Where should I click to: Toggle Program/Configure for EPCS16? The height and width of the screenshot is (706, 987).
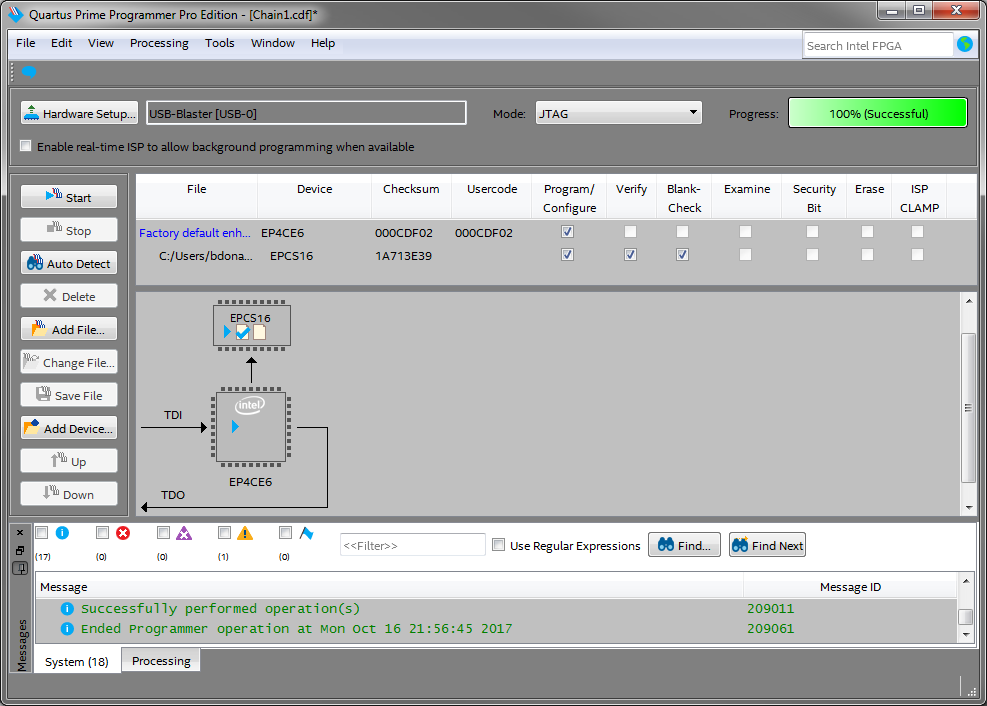(x=567, y=254)
